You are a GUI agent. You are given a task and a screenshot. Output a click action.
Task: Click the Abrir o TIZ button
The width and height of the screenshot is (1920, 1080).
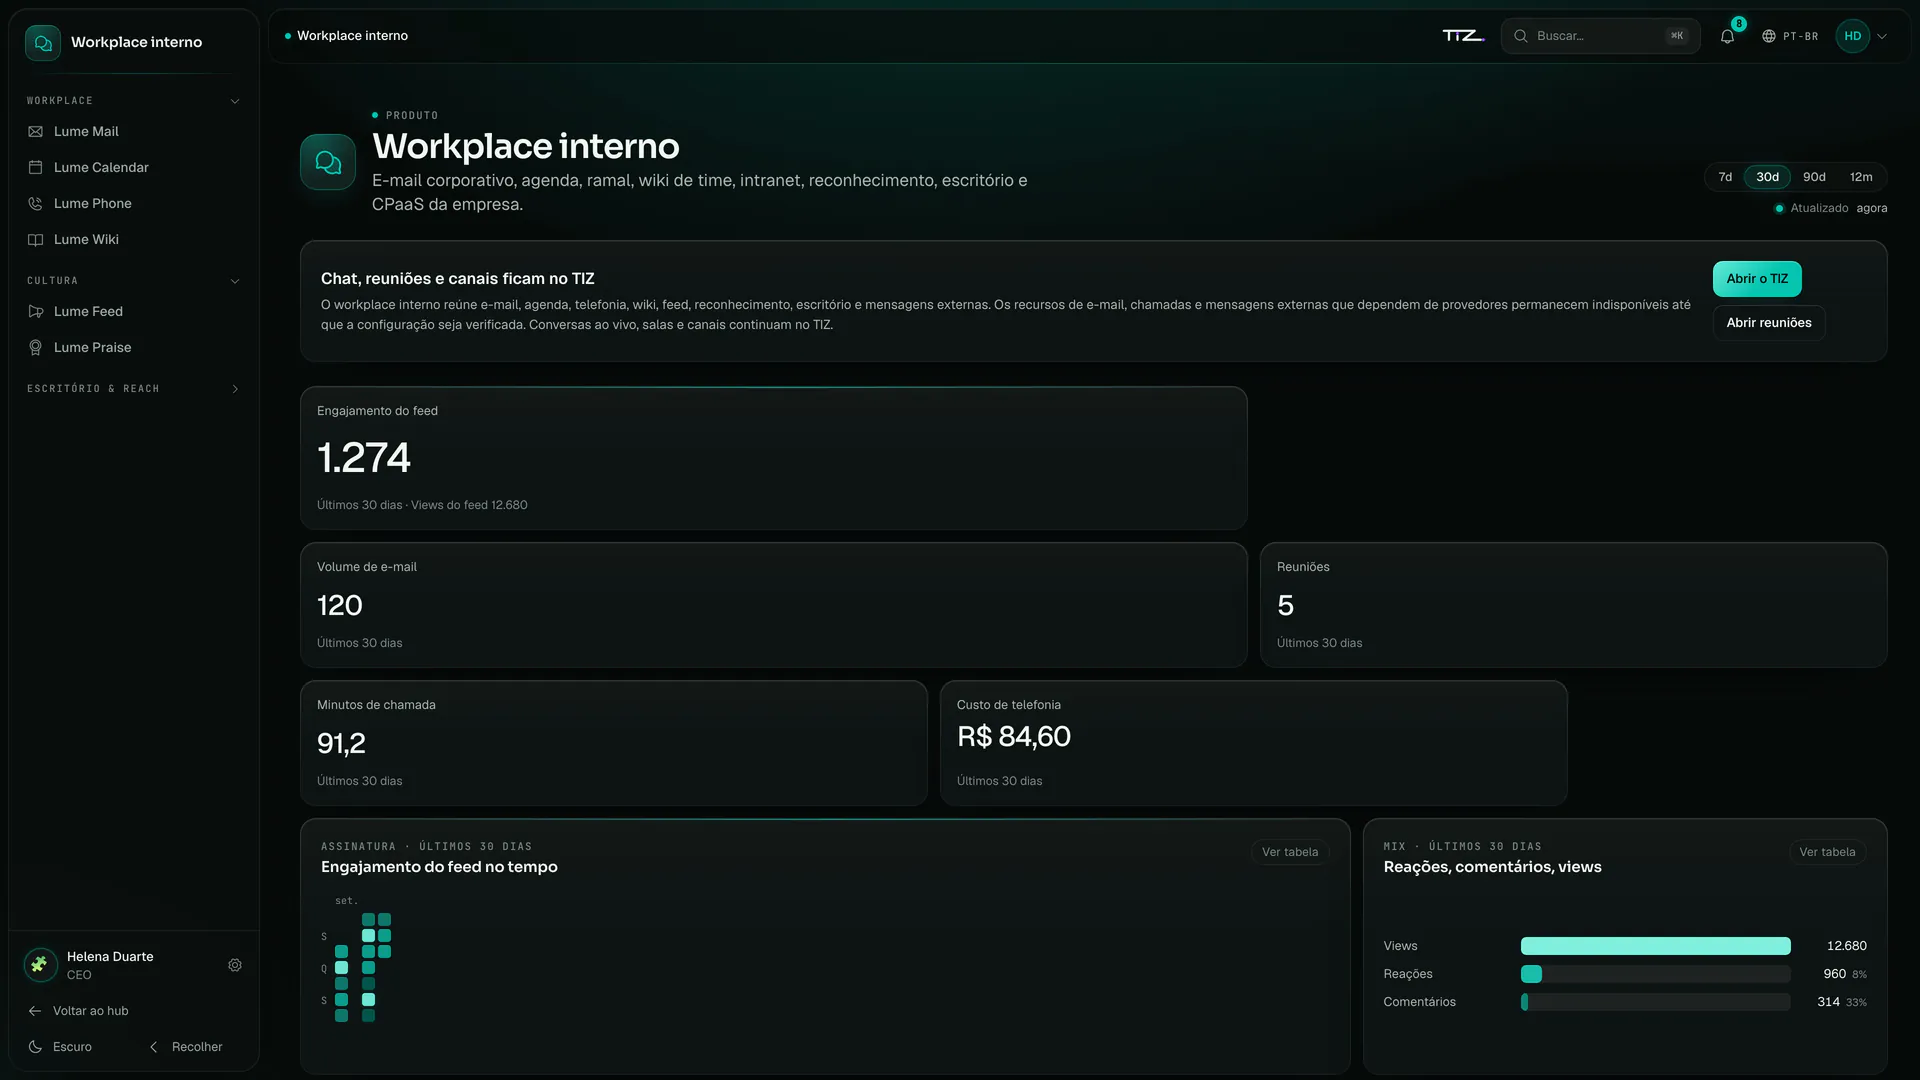[1757, 279]
